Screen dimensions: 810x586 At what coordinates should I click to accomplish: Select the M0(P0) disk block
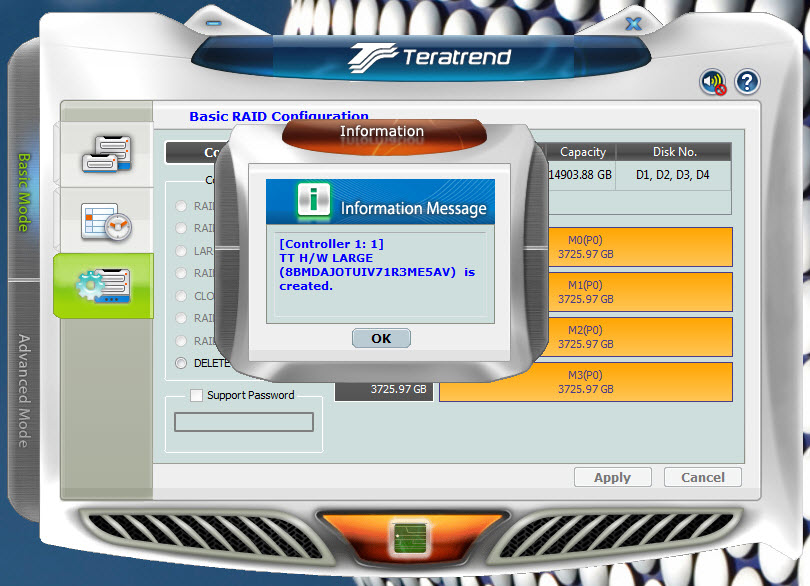[x=640, y=247]
